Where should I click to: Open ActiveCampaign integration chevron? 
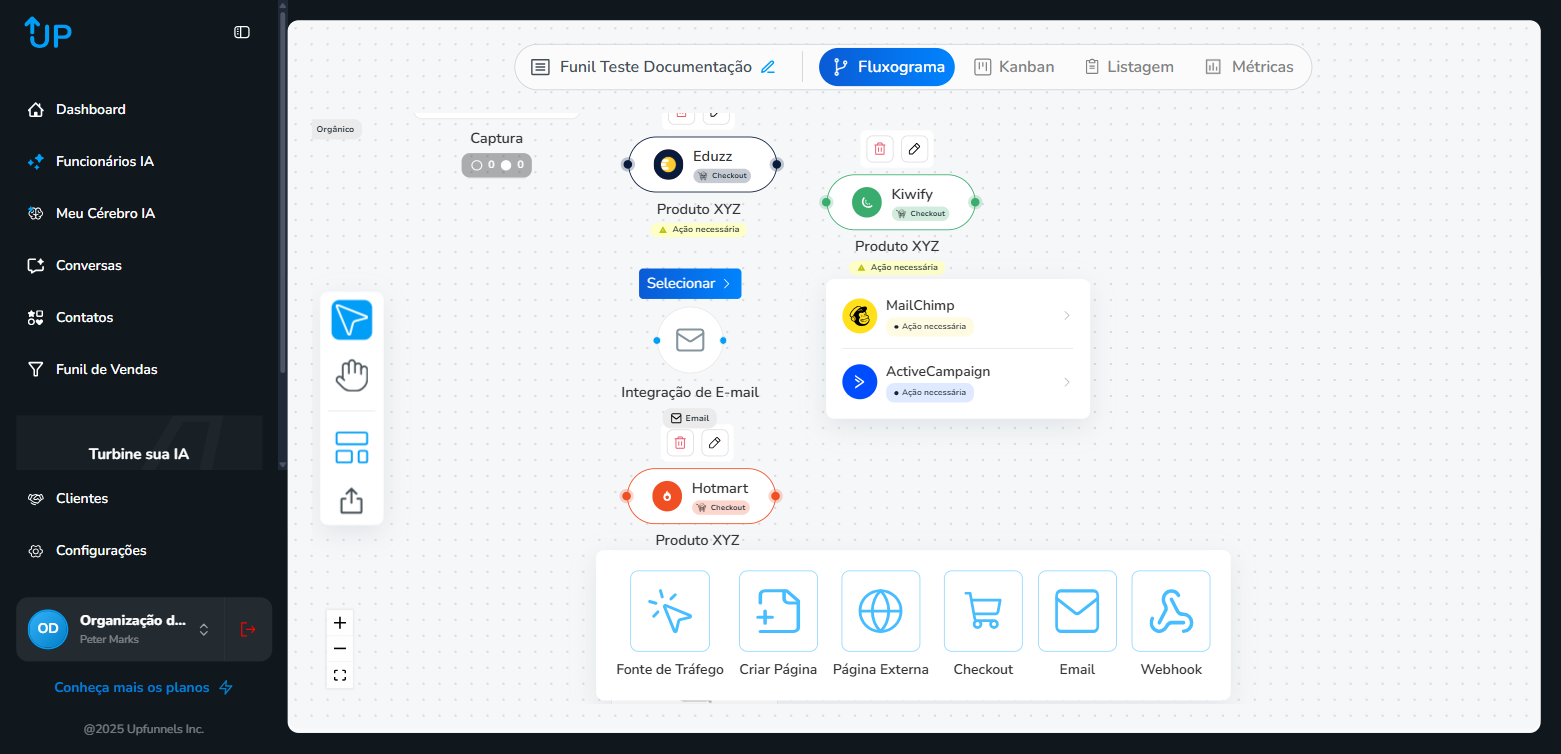(x=1066, y=382)
